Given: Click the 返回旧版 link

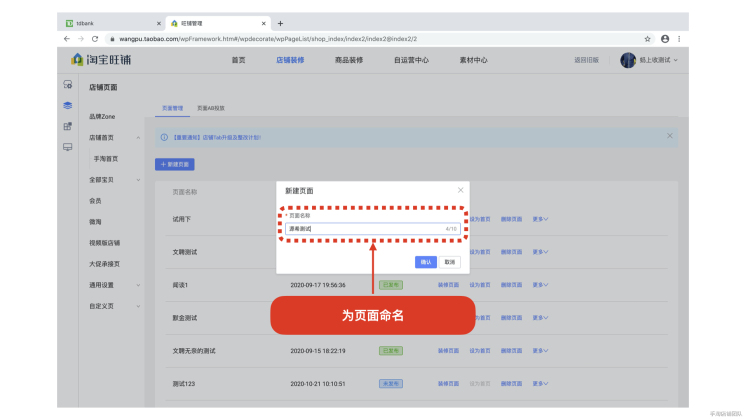Looking at the screenshot, I should pos(586,60).
